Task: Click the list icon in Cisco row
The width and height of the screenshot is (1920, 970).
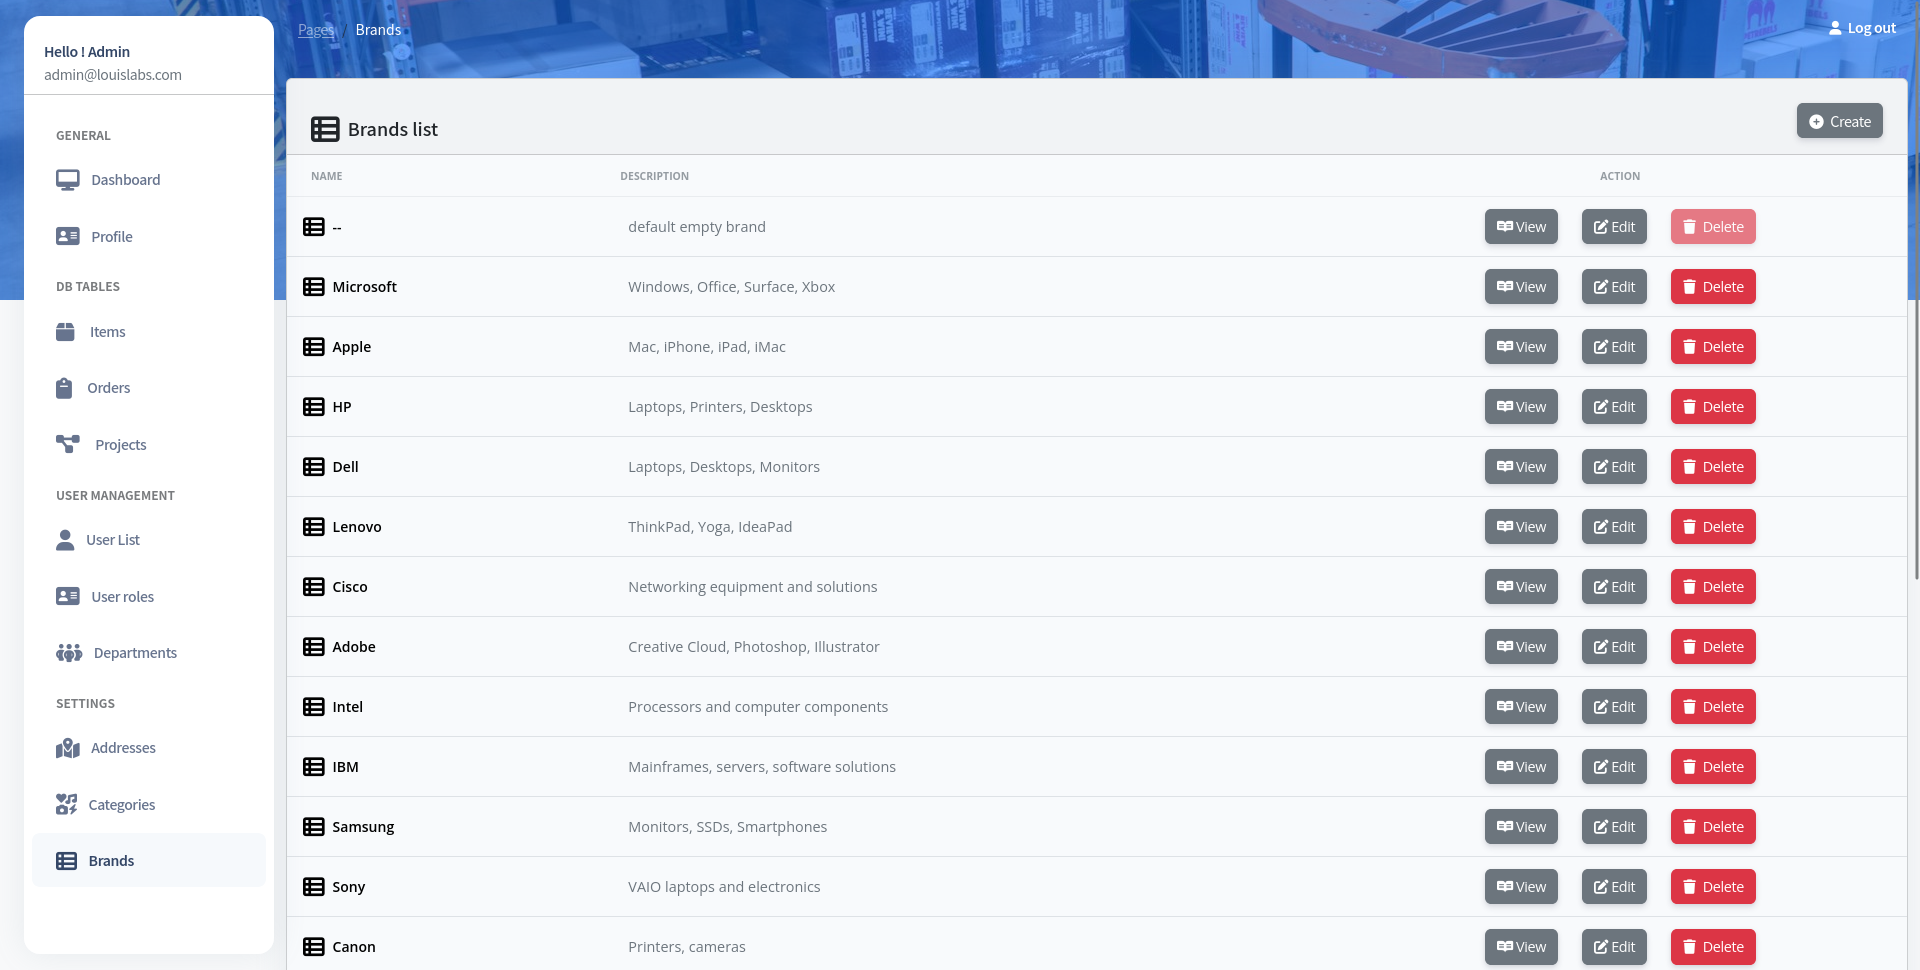Action: click(x=314, y=587)
